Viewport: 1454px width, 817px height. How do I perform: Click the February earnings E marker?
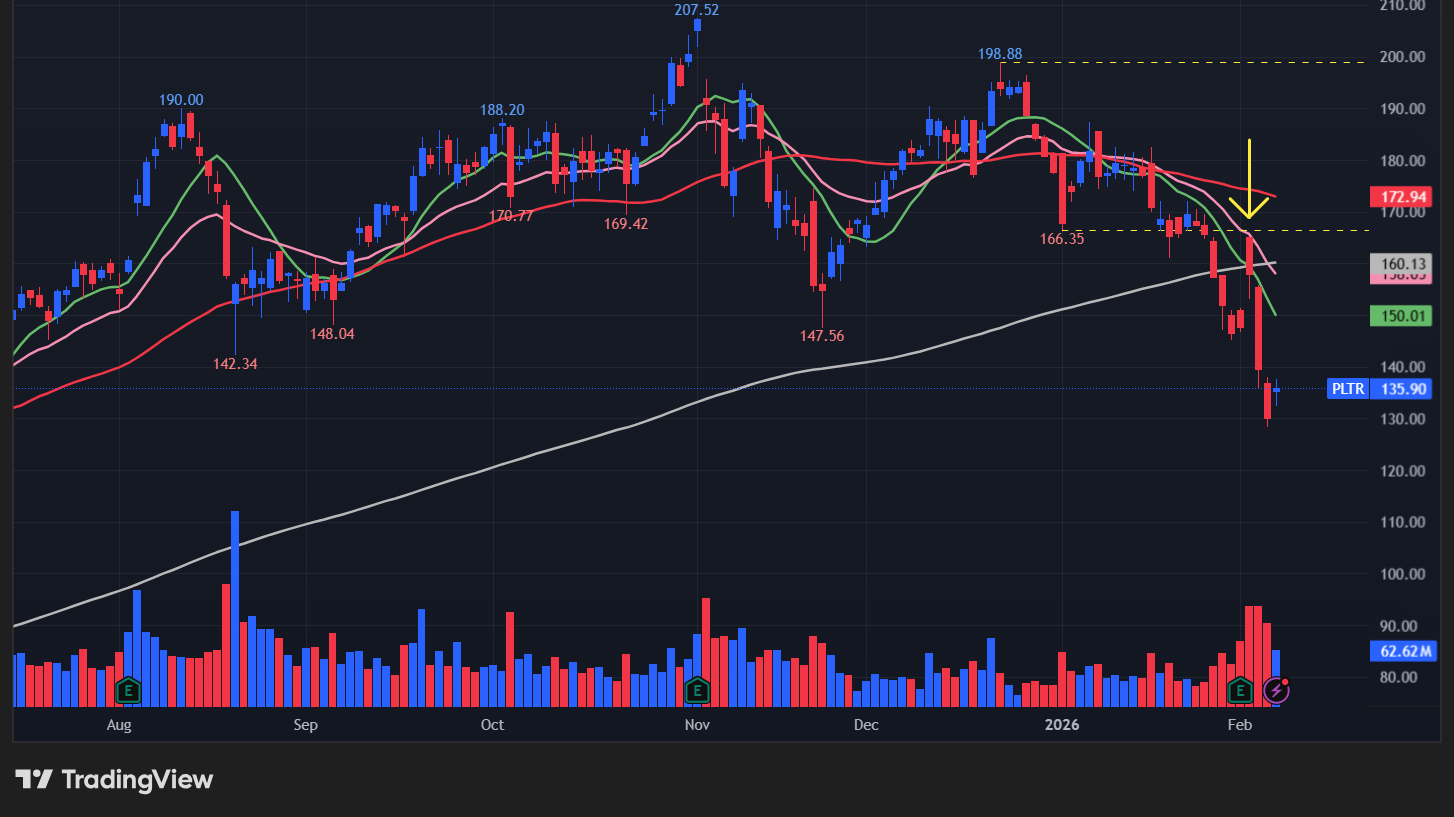(1241, 690)
